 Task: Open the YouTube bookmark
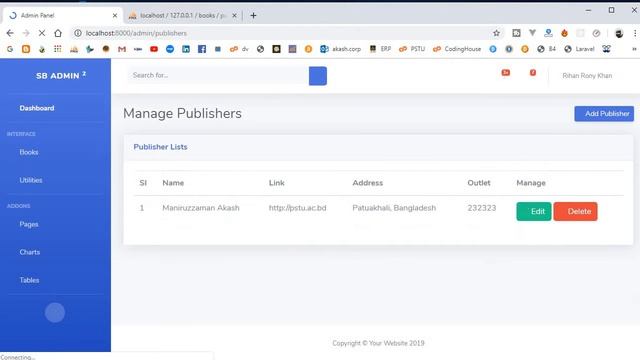pos(154,49)
